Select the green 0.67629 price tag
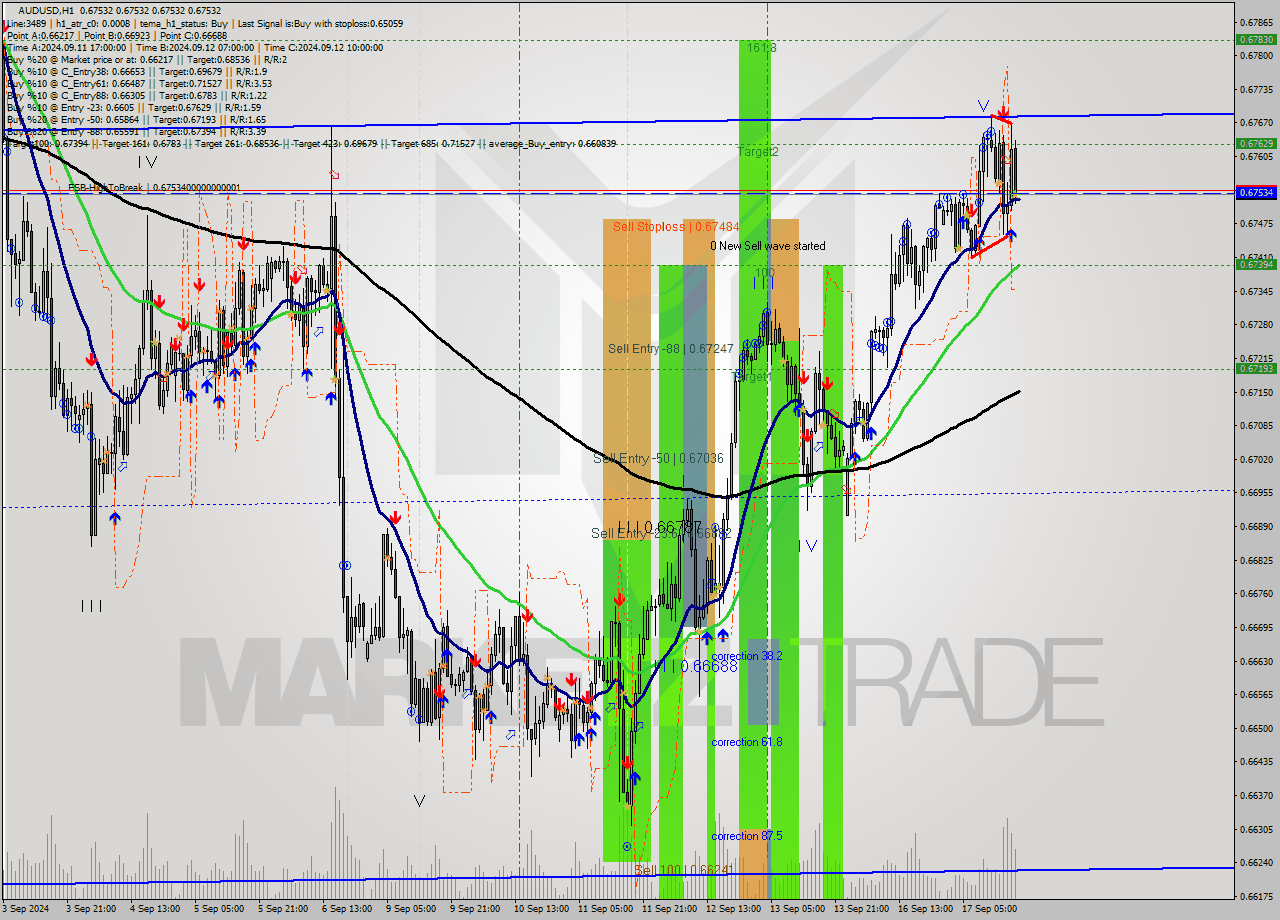This screenshot has width=1280, height=920. (x=1256, y=144)
